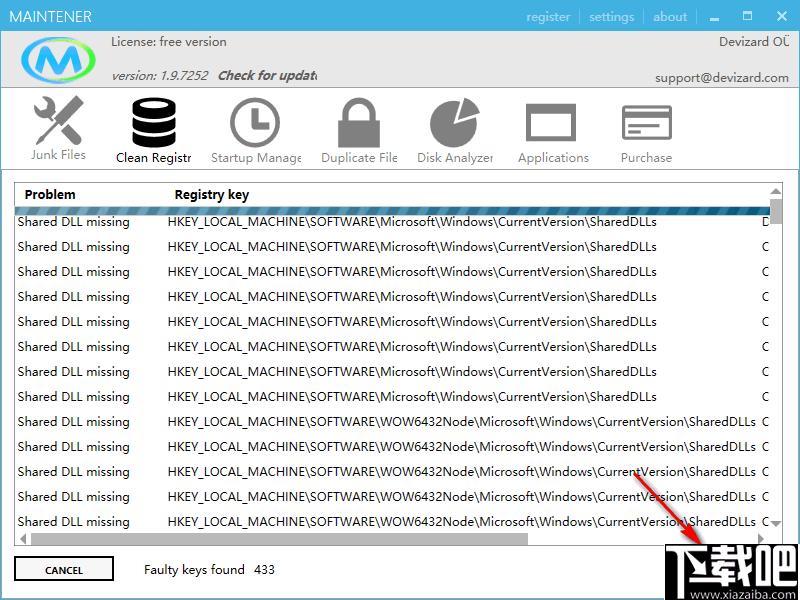Open the register menu link
800x600 pixels.
pos(548,17)
